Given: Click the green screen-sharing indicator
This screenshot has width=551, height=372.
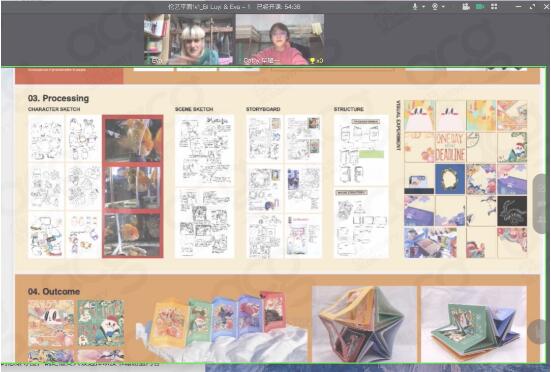Looking at the screenshot, I should tap(480, 6).
